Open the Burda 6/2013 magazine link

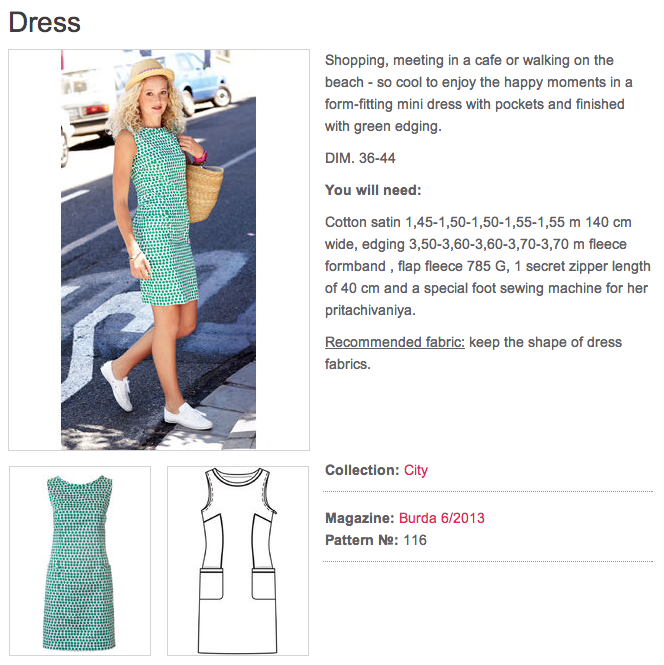pyautogui.click(x=441, y=518)
